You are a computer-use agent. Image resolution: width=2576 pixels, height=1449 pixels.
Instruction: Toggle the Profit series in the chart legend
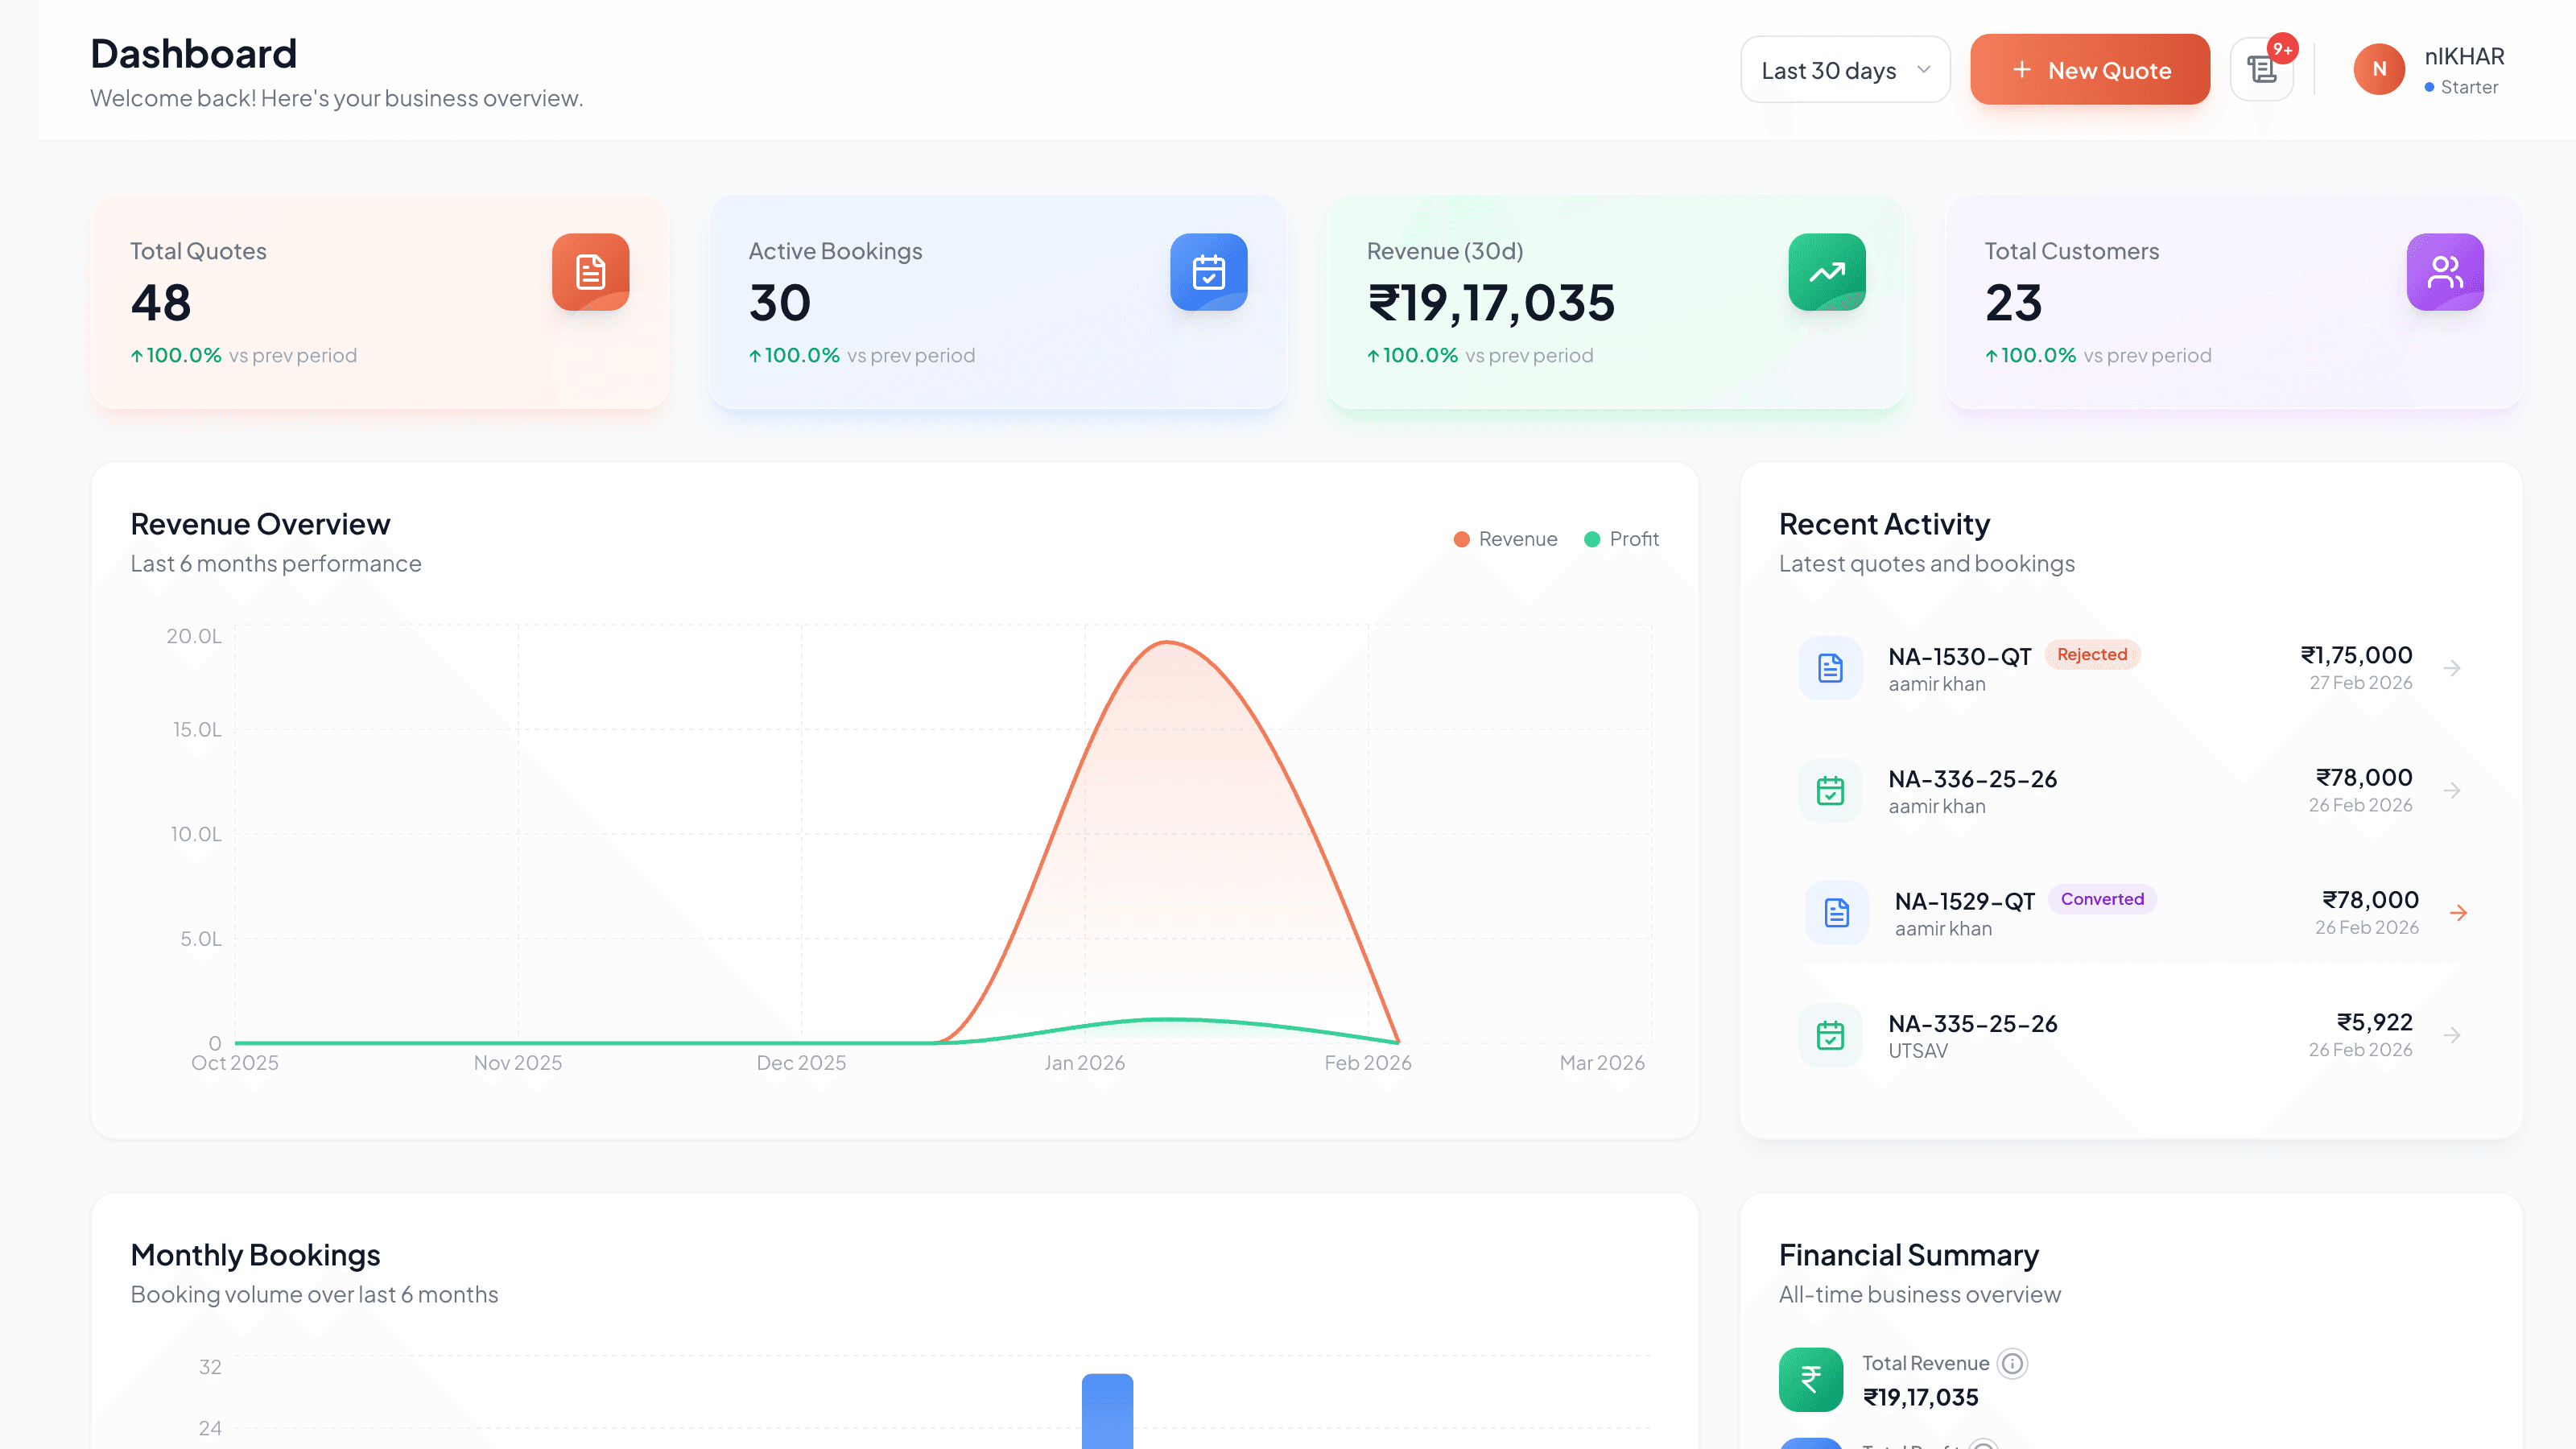point(1620,539)
